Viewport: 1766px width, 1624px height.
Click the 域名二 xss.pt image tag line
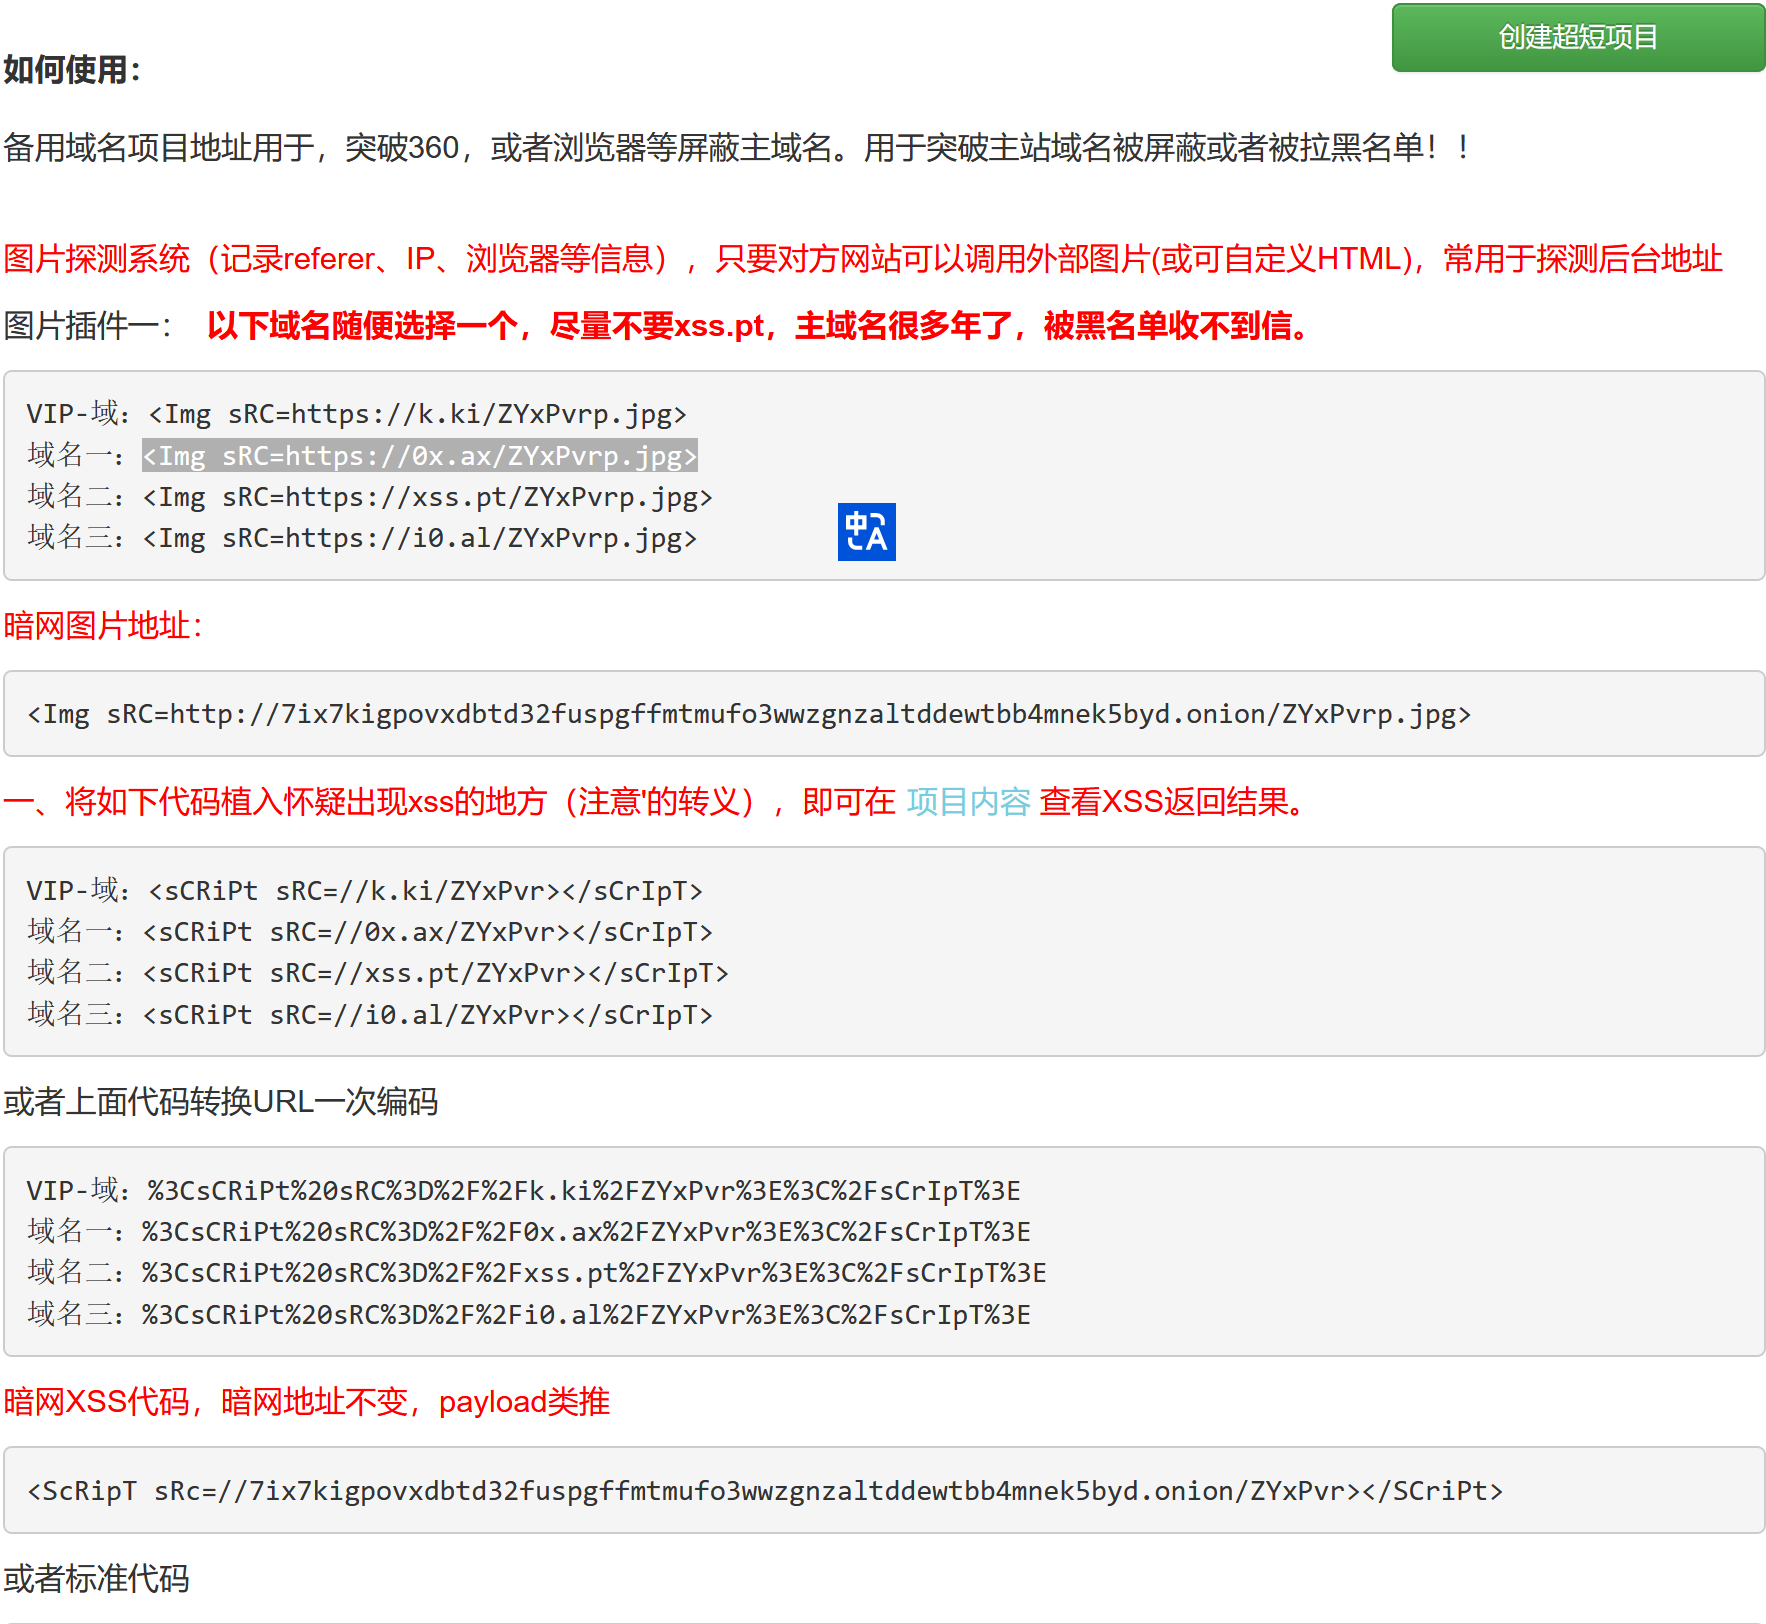[x=370, y=497]
